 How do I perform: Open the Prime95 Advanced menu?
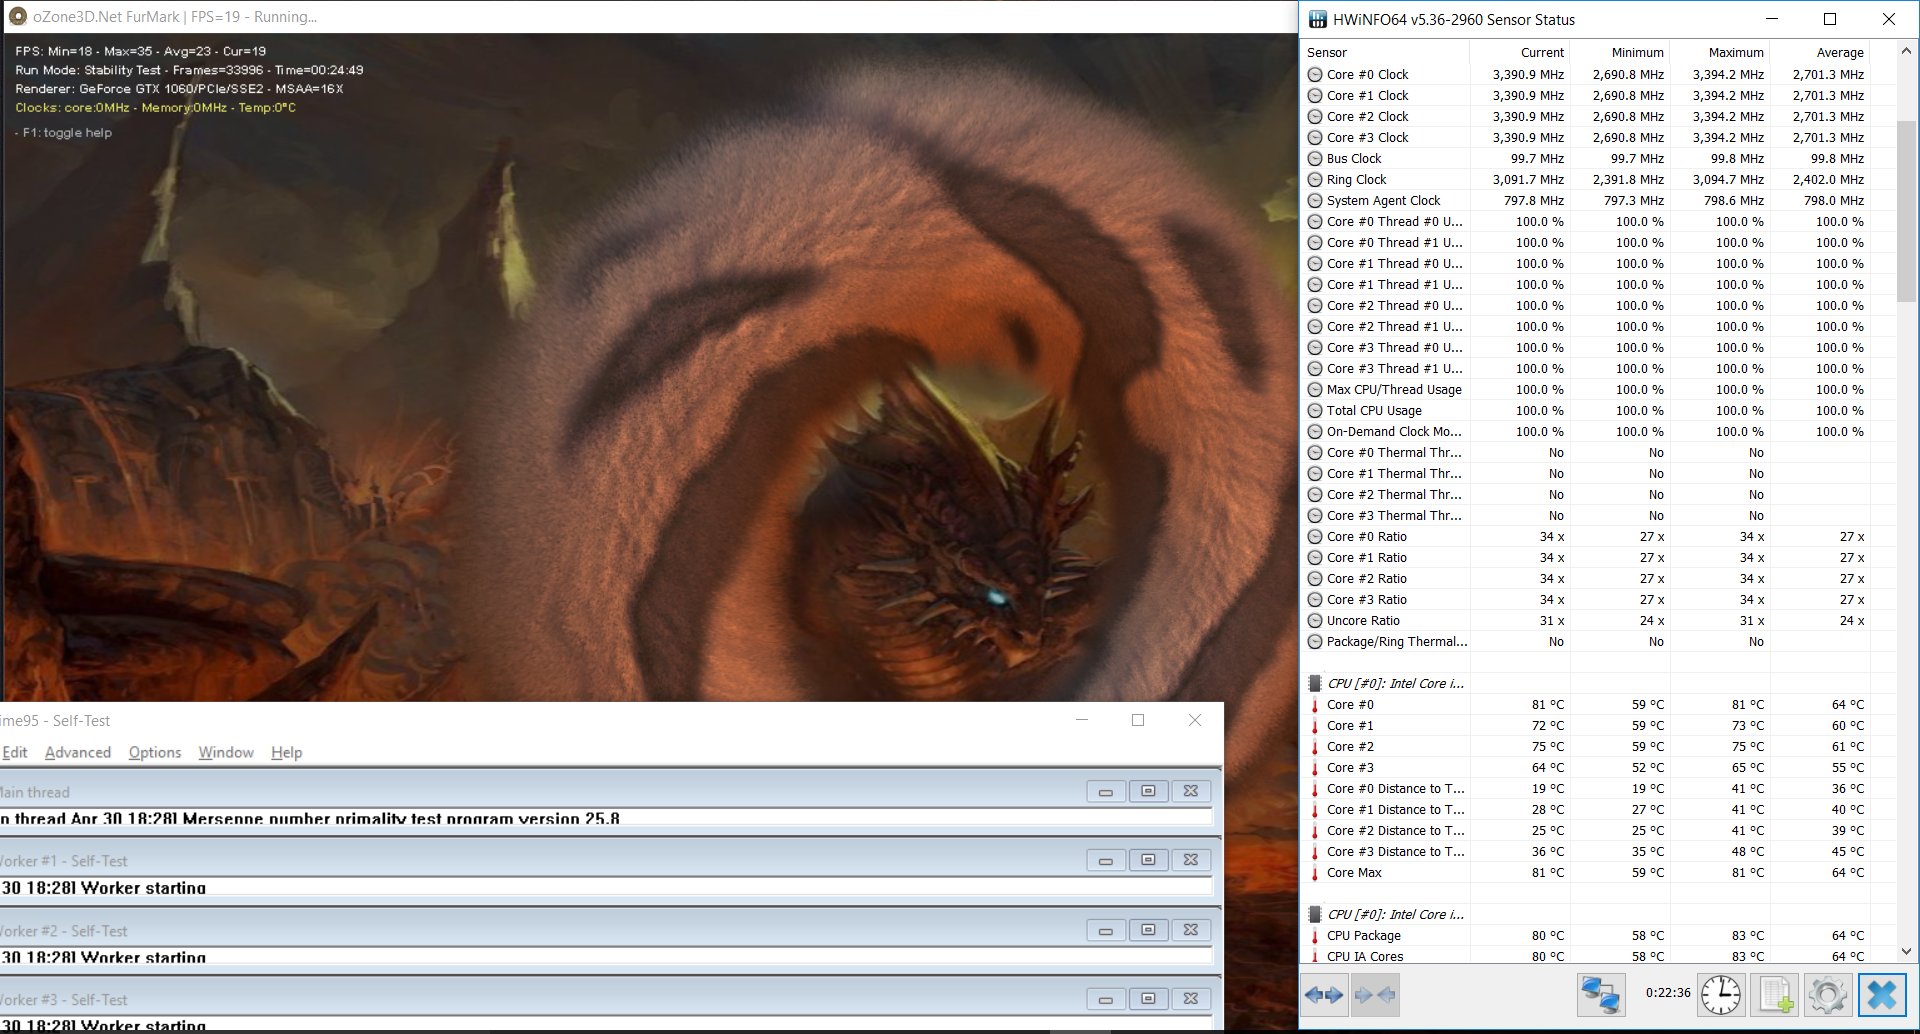(x=78, y=753)
